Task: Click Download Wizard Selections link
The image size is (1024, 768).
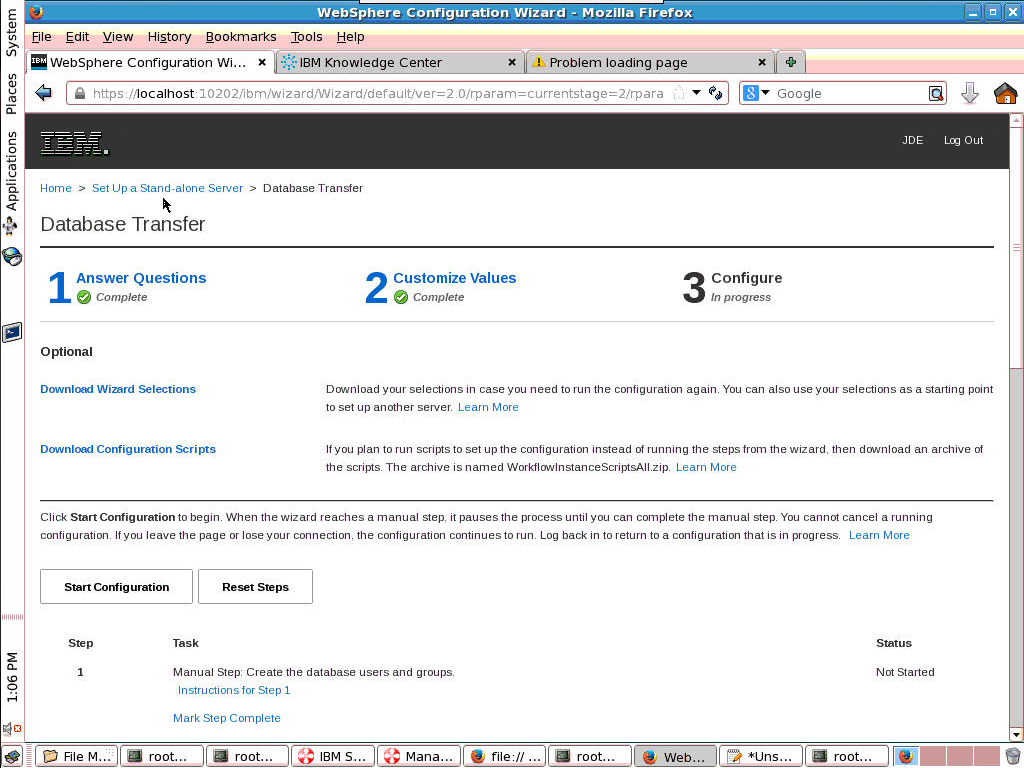Action: click(x=118, y=389)
